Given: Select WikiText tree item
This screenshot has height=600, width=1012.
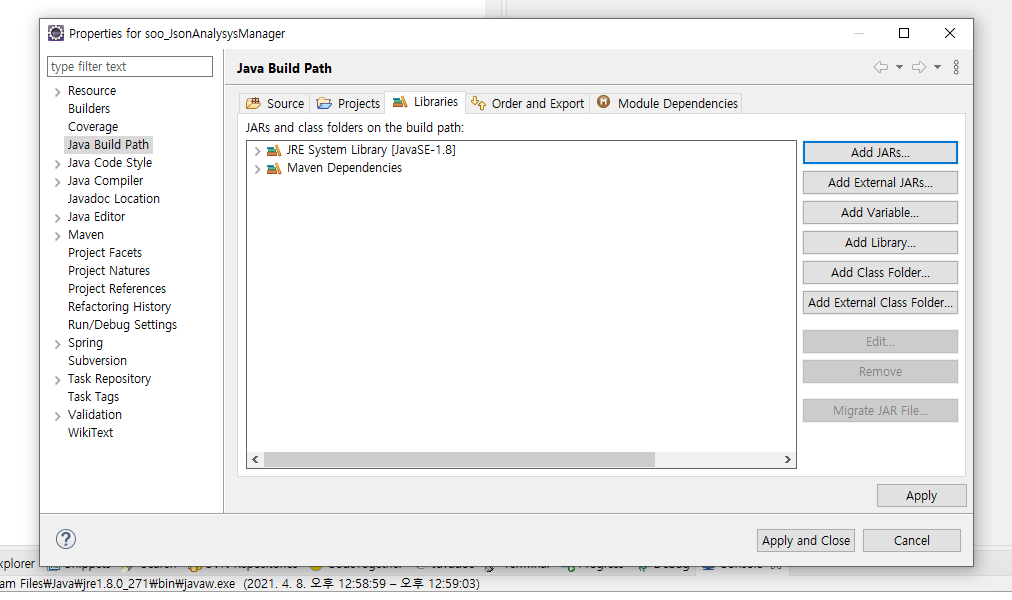Looking at the screenshot, I should click(90, 433).
